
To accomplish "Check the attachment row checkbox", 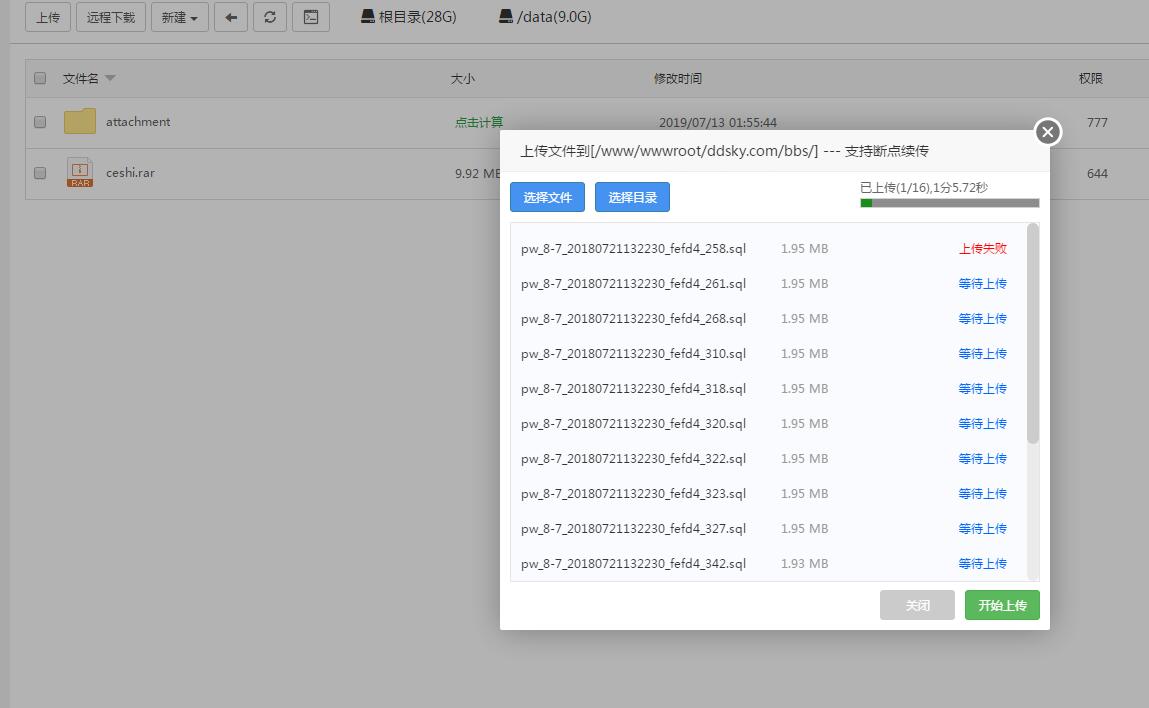I will coord(39,121).
